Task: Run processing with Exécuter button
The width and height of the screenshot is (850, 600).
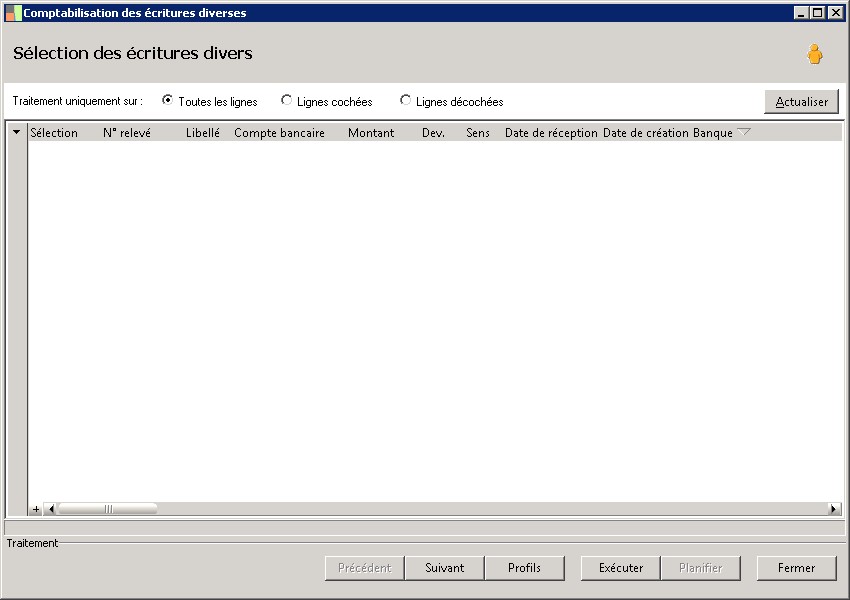Action: click(621, 568)
